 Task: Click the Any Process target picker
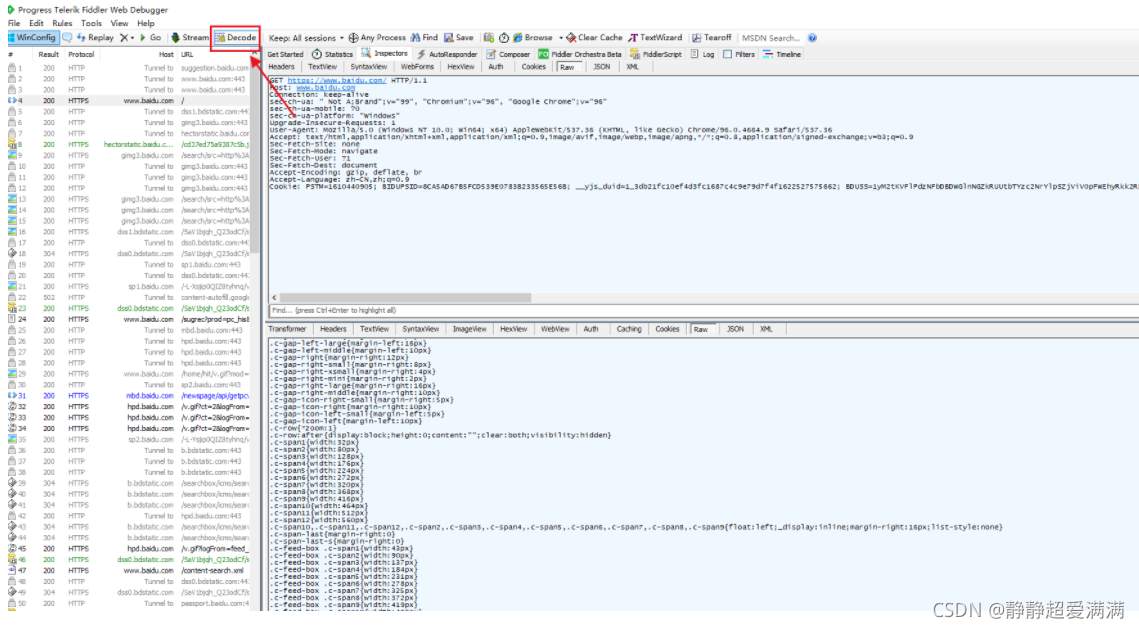click(x=376, y=38)
